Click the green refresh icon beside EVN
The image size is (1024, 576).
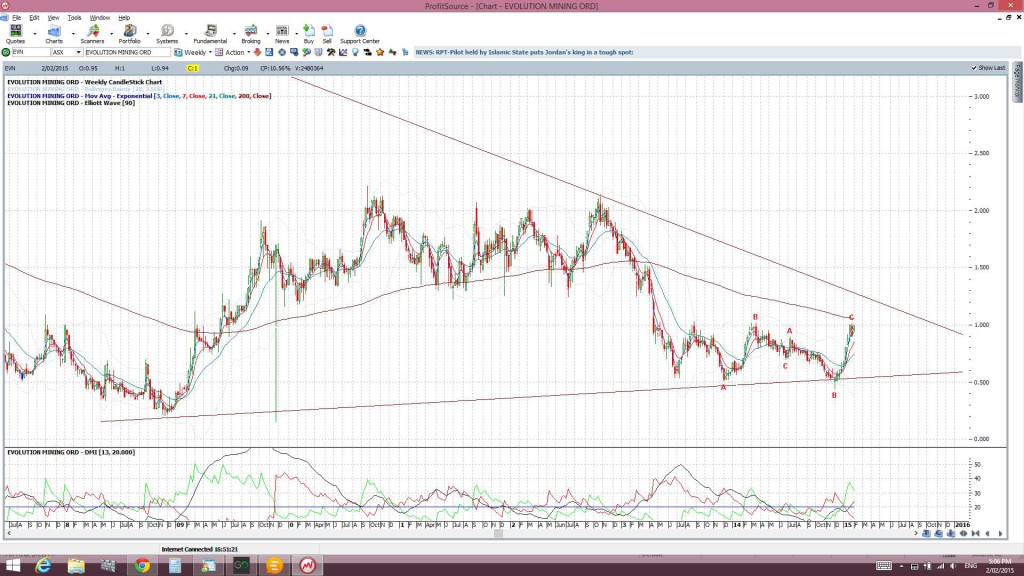point(6,52)
